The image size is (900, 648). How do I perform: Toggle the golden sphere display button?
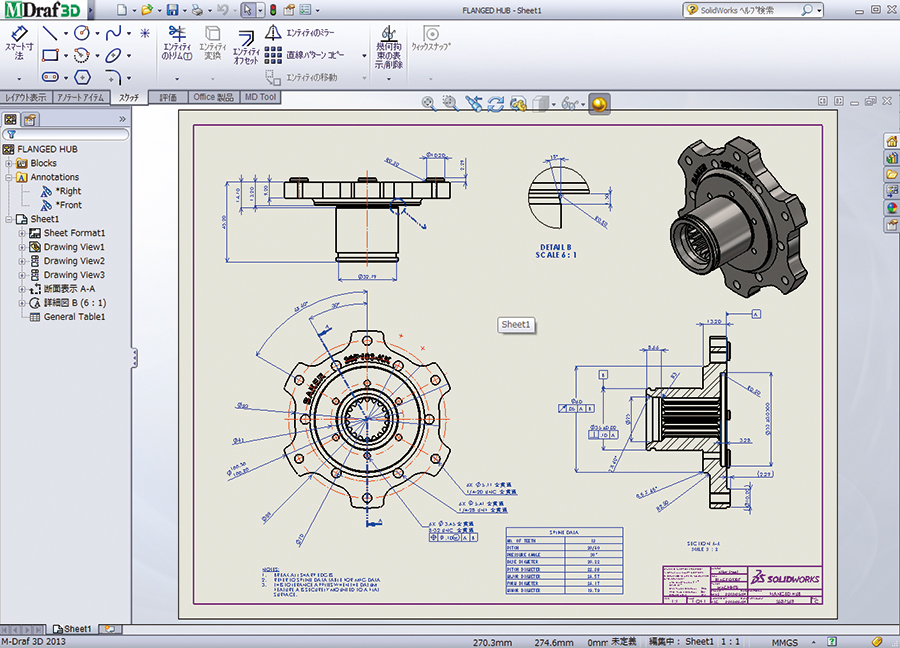click(598, 103)
